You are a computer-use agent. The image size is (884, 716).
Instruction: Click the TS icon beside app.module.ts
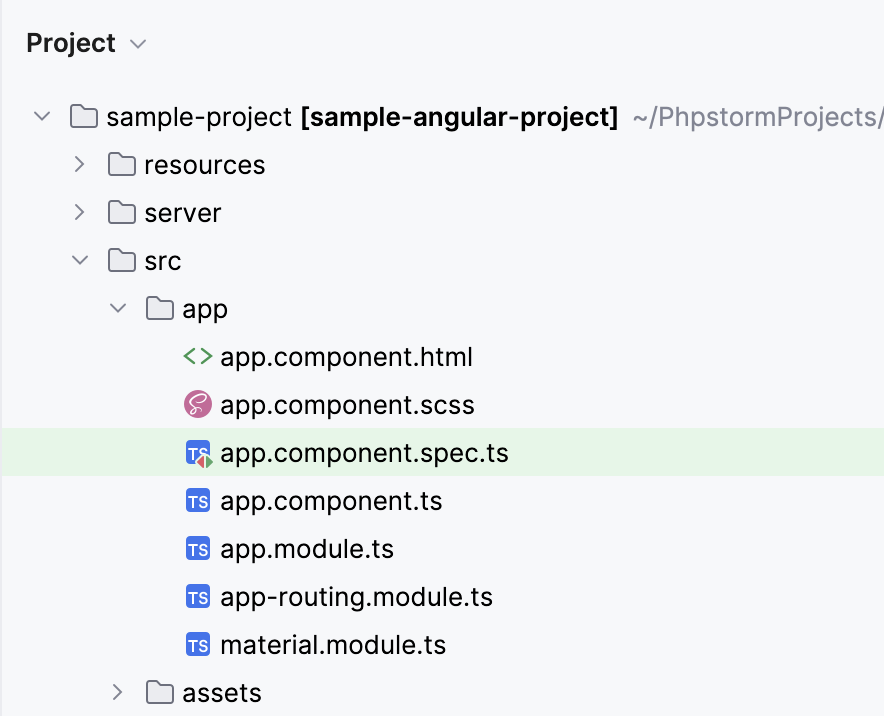(x=198, y=549)
